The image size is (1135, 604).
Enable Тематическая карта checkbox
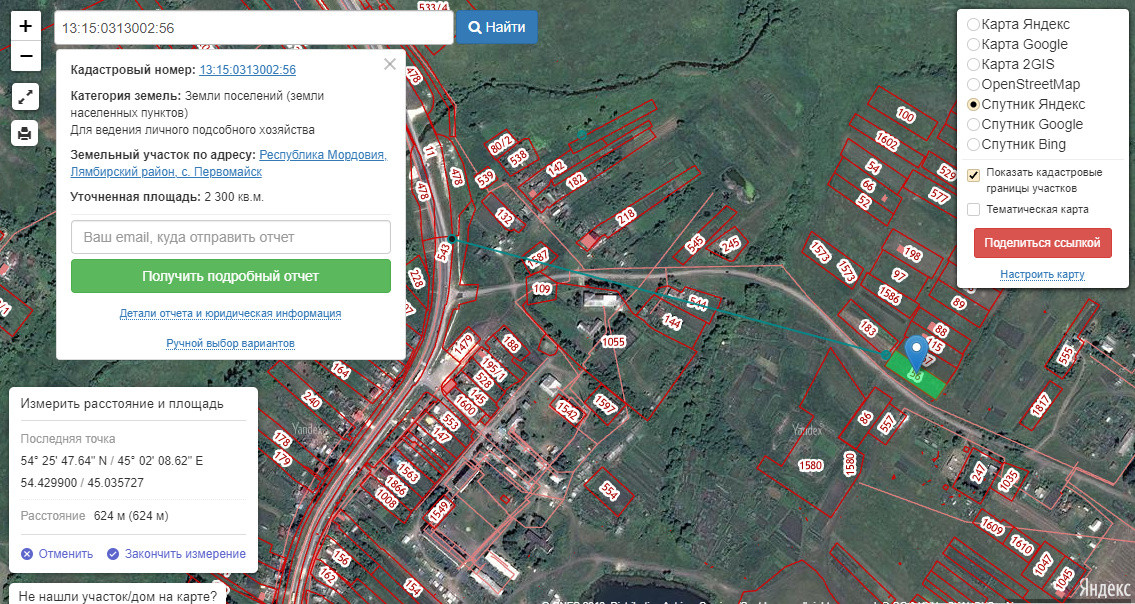(973, 209)
